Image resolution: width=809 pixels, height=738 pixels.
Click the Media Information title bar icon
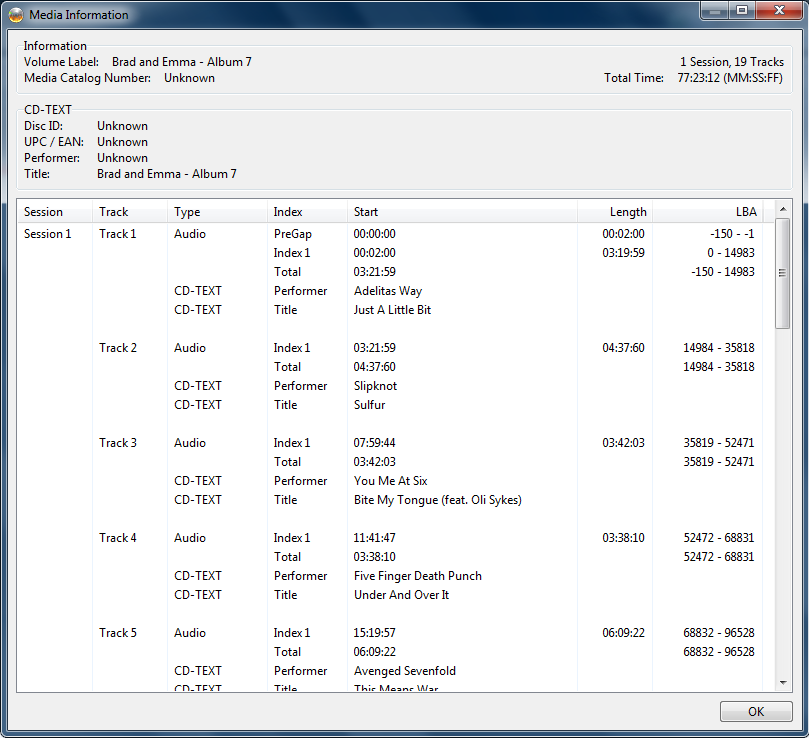[x=16, y=15]
